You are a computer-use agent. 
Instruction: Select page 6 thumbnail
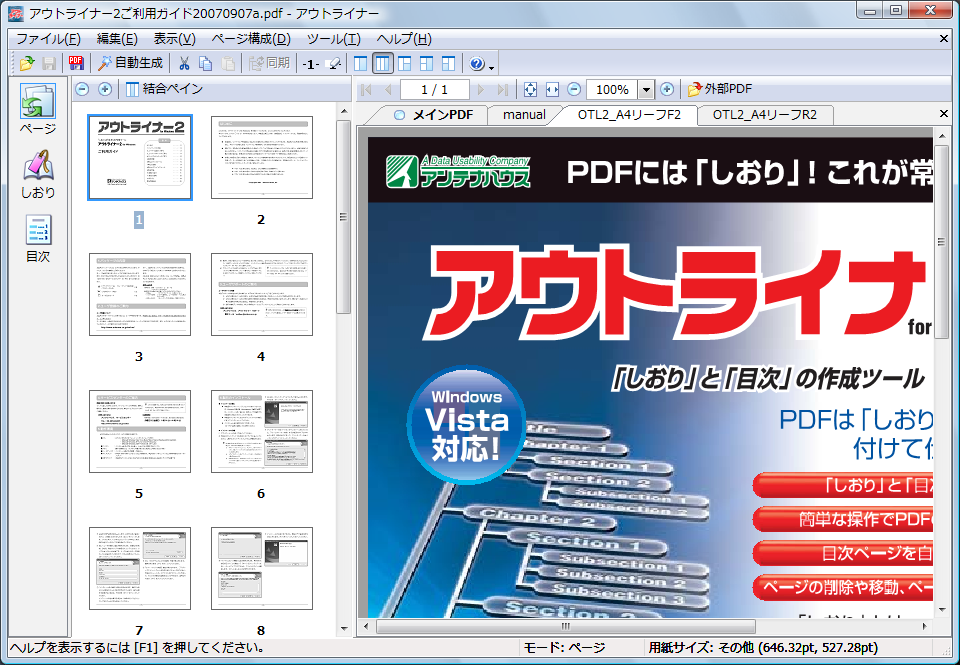[261, 432]
